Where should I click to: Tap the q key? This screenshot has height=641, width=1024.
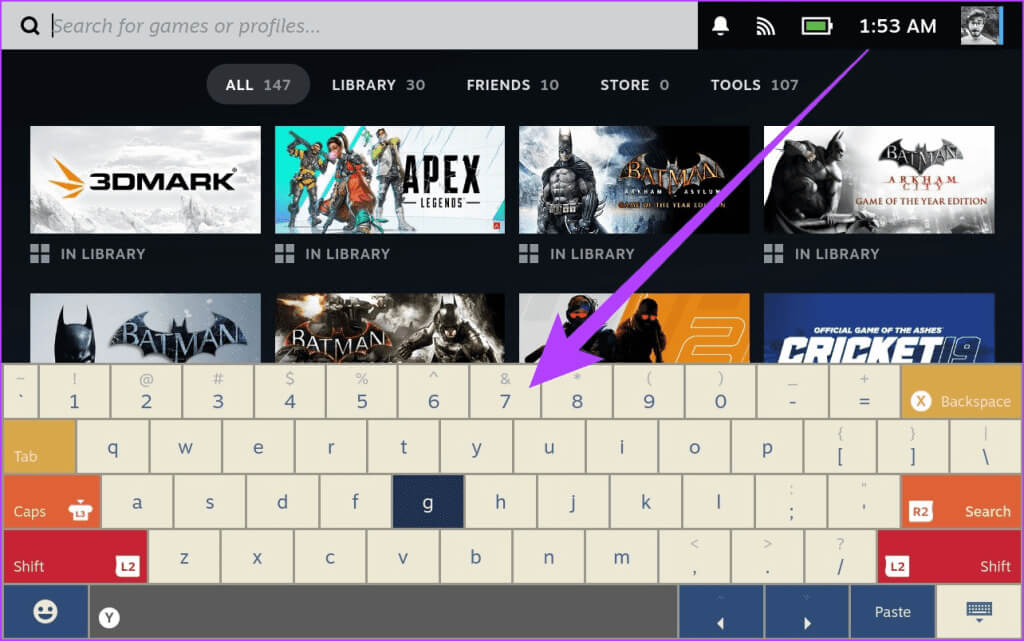click(113, 446)
